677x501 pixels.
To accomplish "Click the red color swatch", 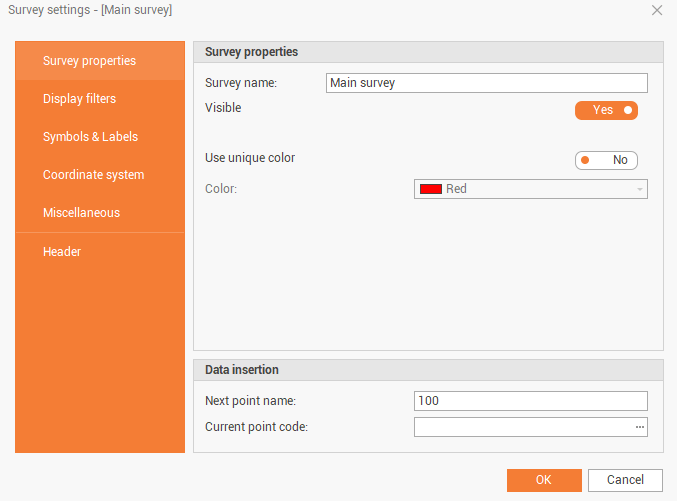I will point(431,189).
